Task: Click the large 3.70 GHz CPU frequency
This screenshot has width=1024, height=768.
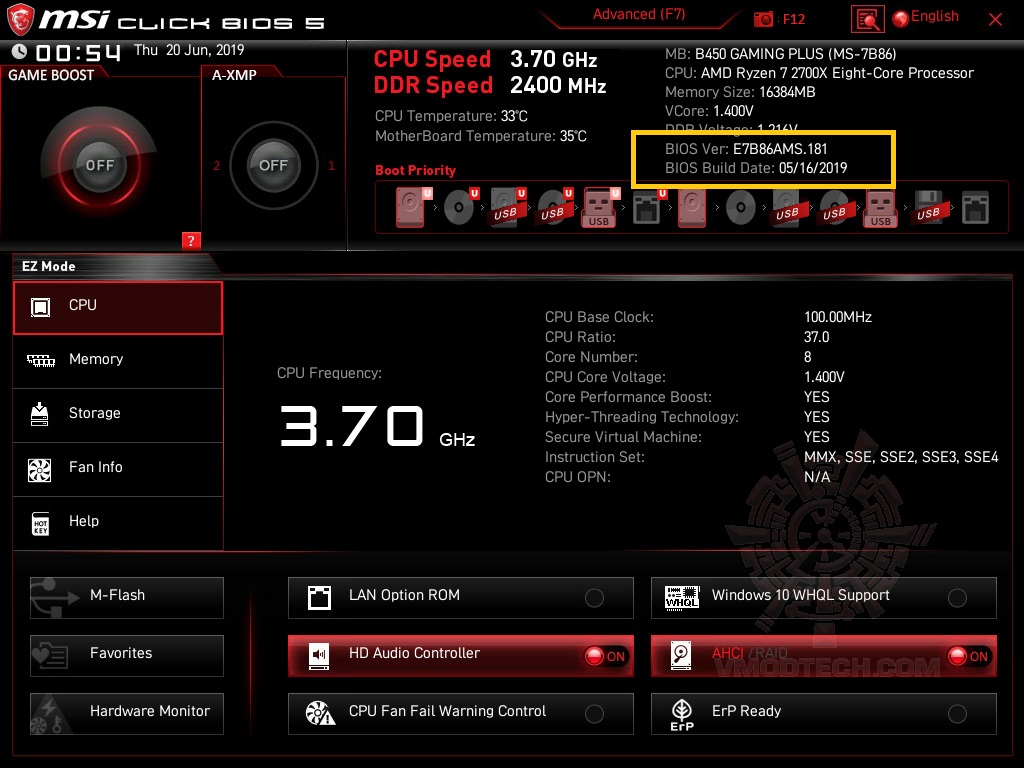Action: pos(377,427)
